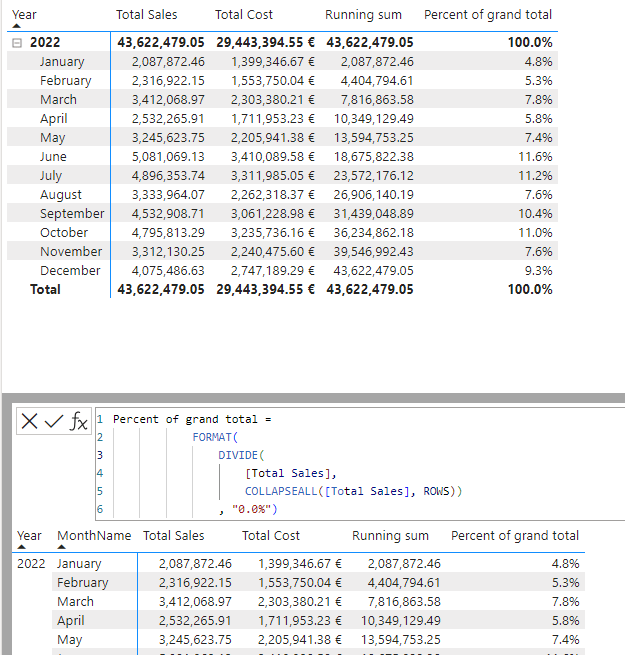This screenshot has height=655, width=625.
Task: Click the Running sum header in the matrix
Action: (x=363, y=15)
